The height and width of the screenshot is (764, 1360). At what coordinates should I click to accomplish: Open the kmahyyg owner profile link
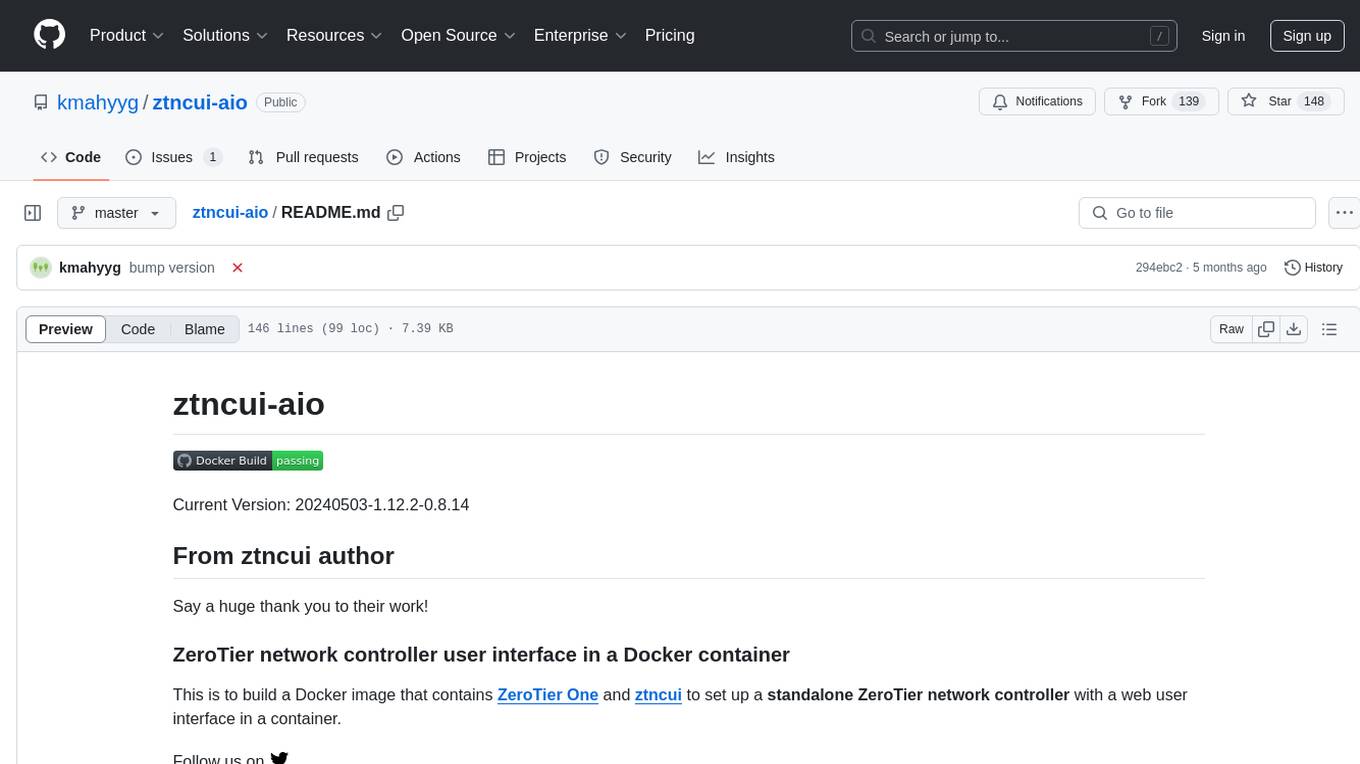pos(98,102)
